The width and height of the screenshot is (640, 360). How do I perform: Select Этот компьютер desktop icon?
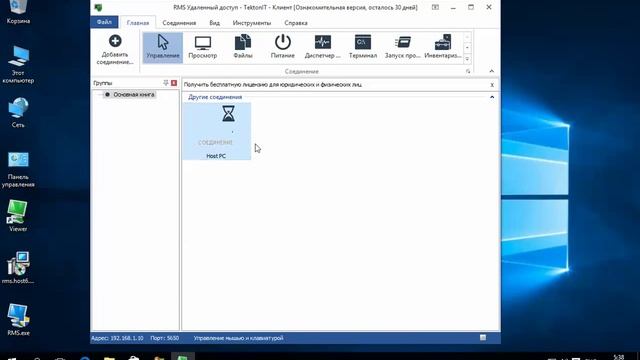[18, 64]
